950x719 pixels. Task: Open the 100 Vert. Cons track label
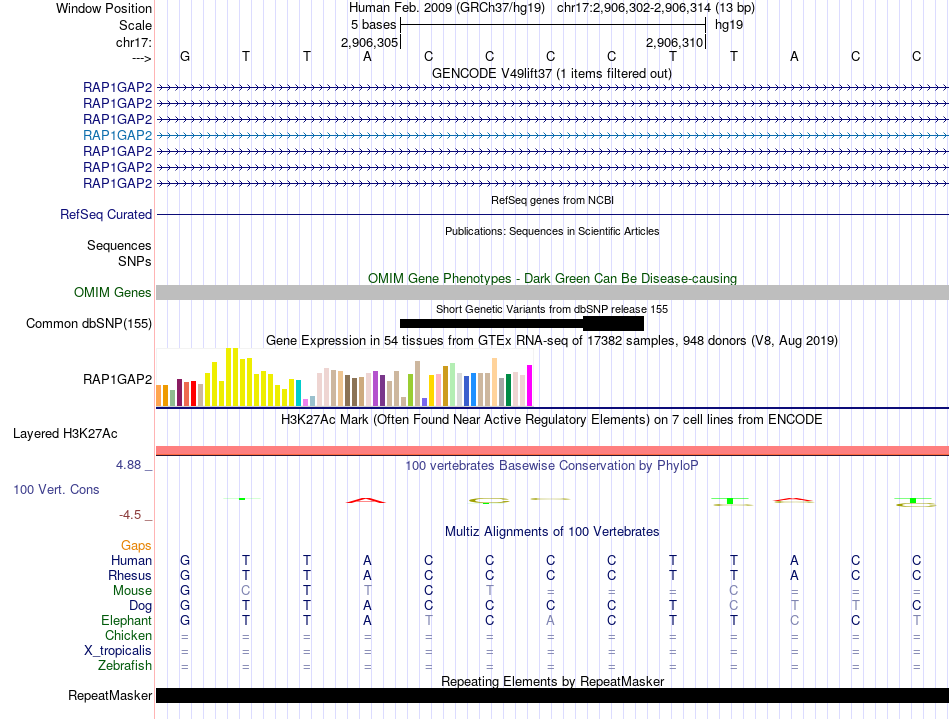coord(56,489)
